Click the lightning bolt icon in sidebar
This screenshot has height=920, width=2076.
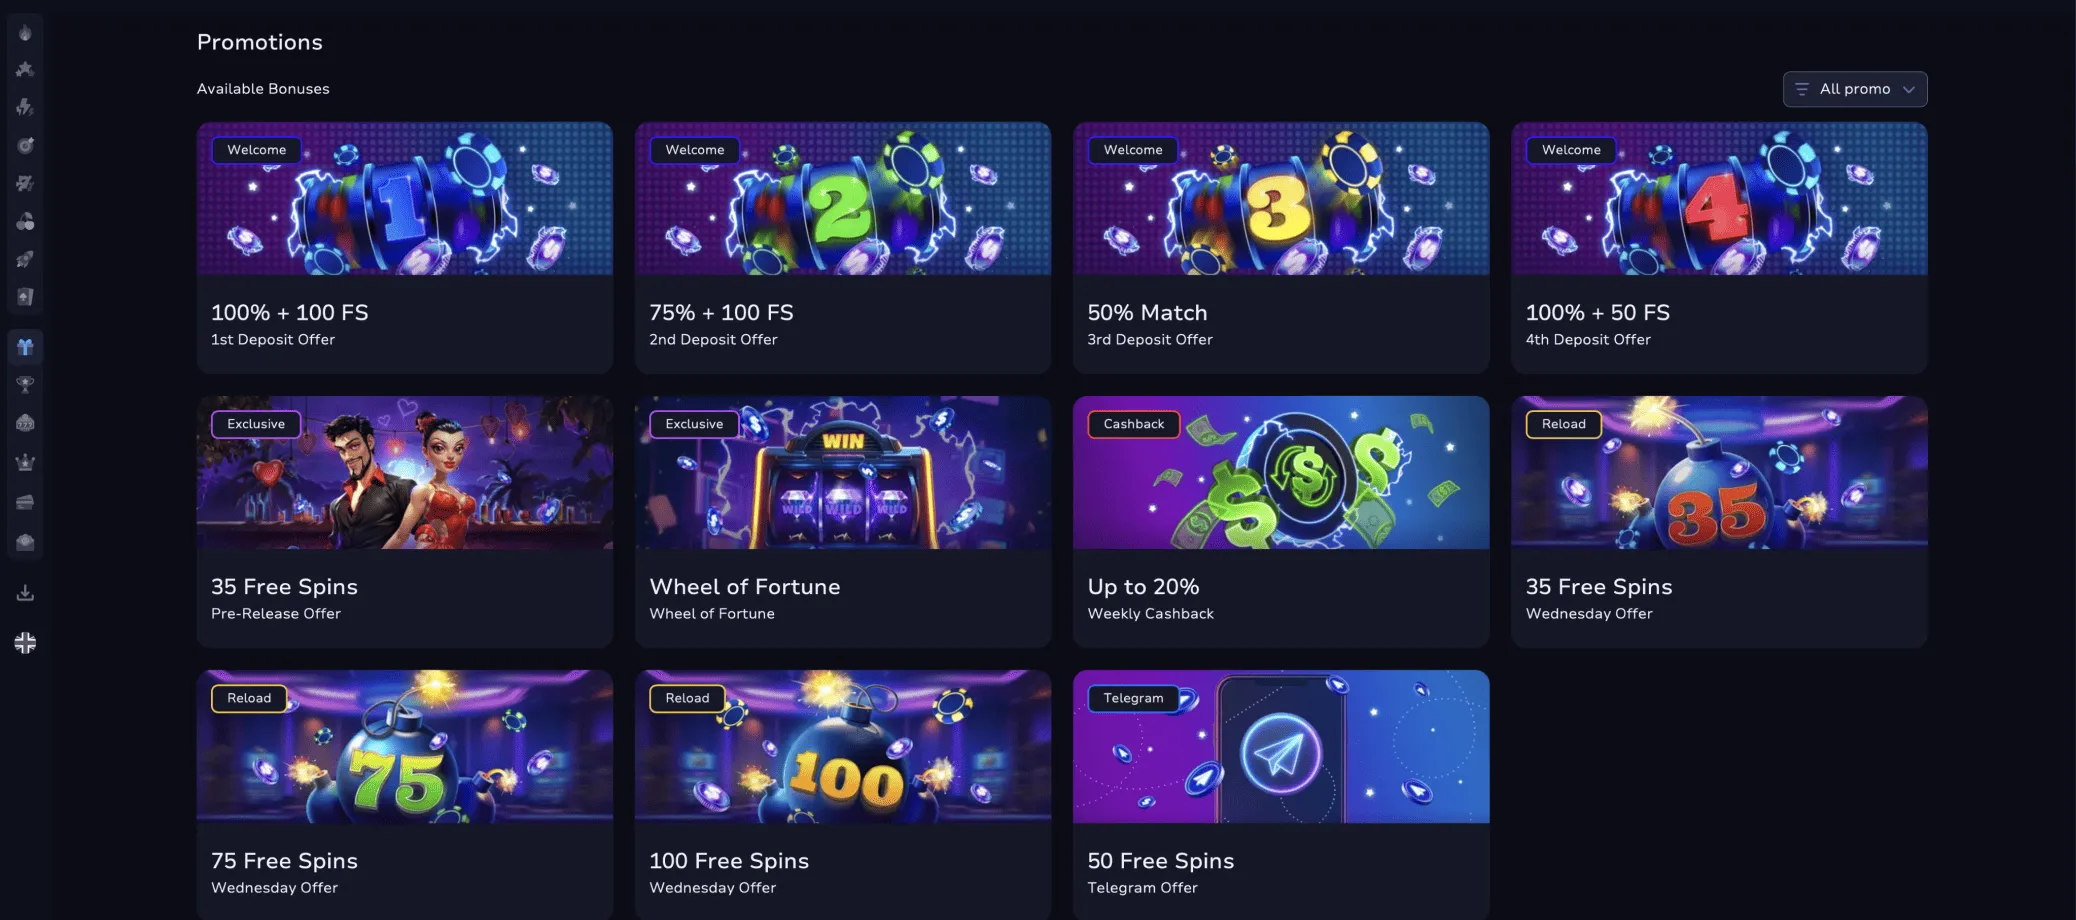pyautogui.click(x=25, y=107)
